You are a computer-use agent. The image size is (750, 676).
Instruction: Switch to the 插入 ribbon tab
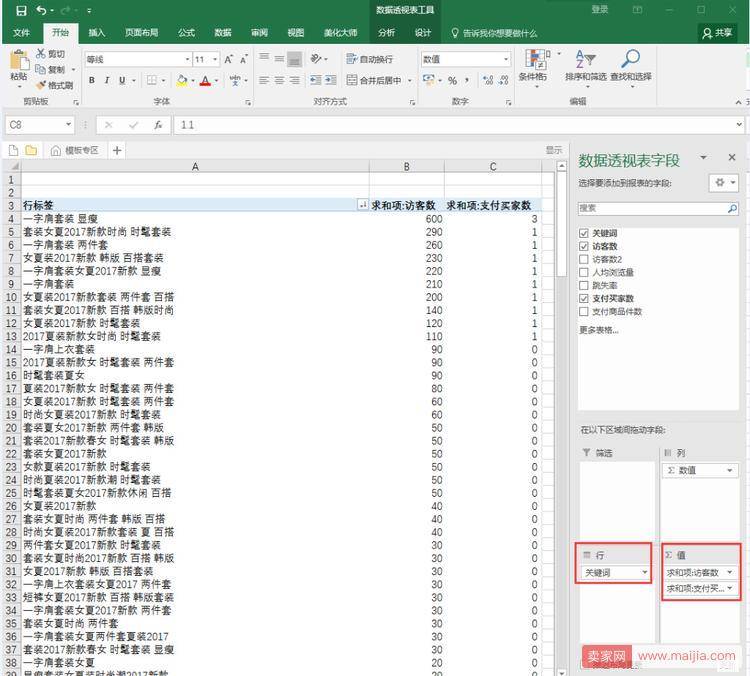[97, 33]
